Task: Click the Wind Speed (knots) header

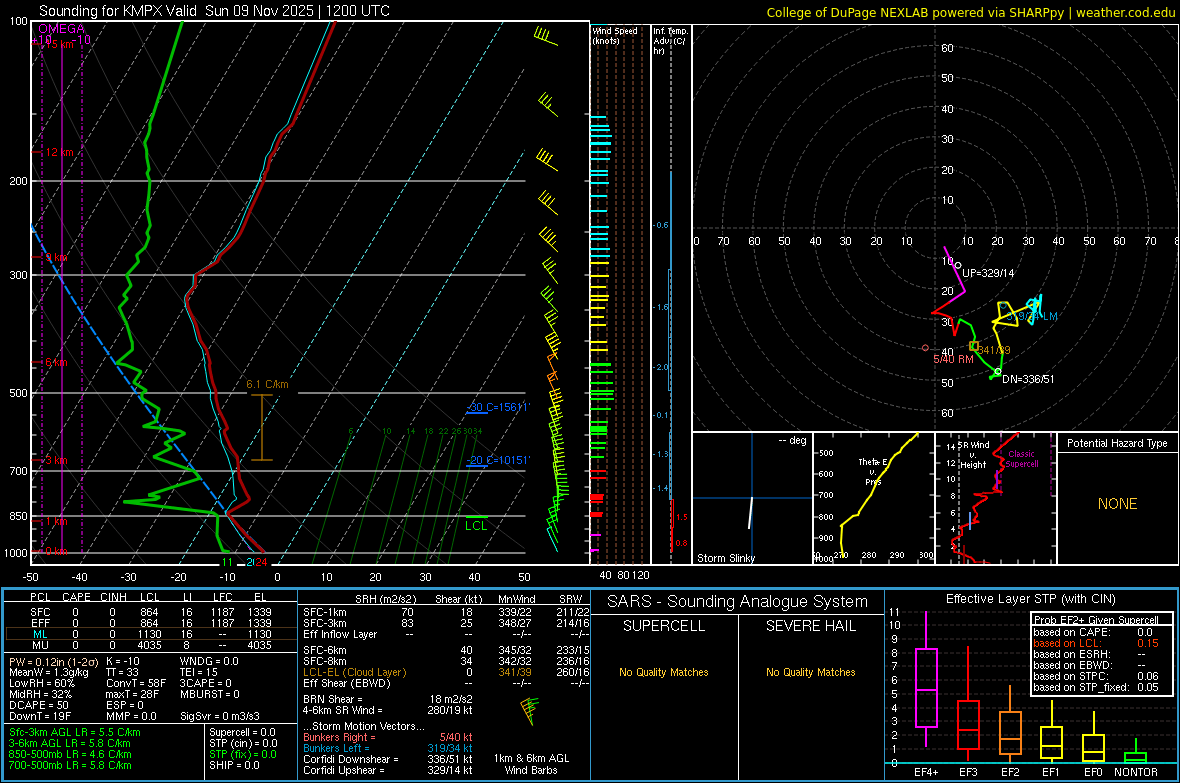Action: (x=615, y=35)
